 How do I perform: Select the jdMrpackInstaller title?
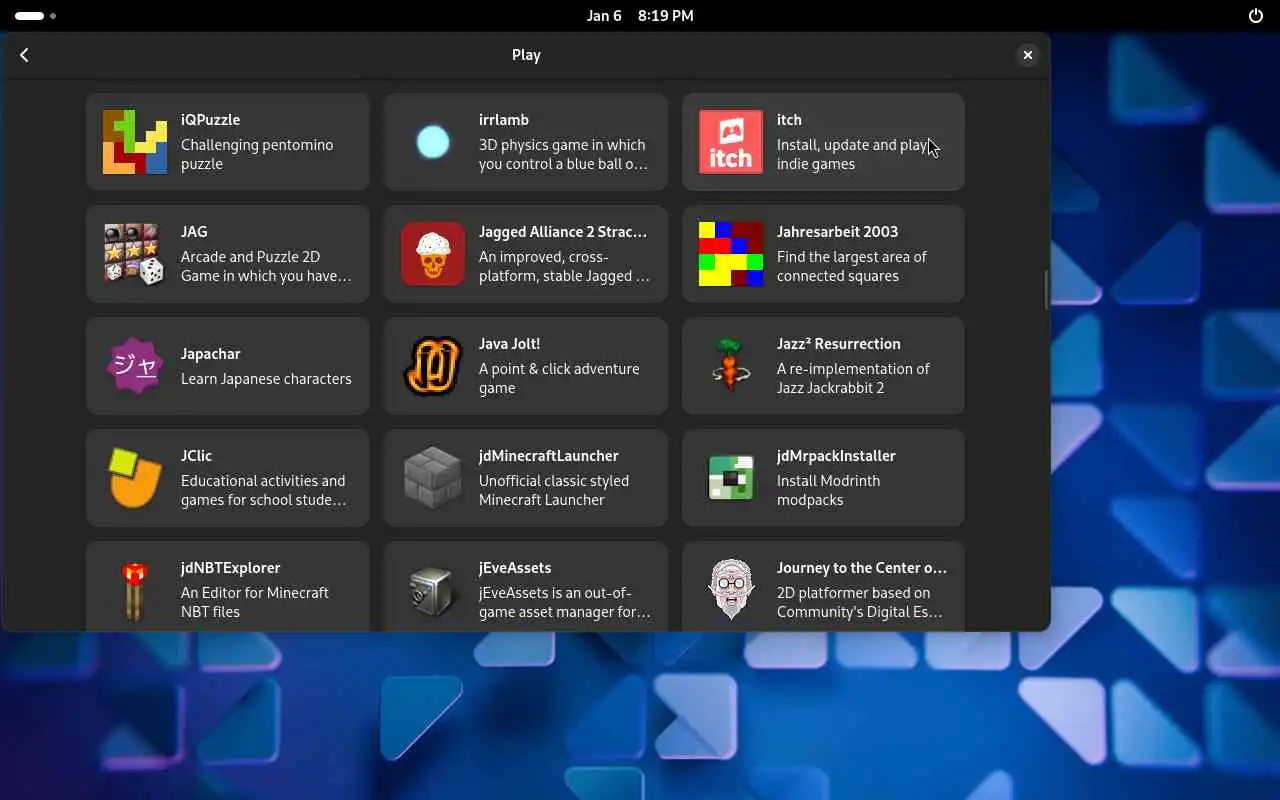(x=836, y=456)
